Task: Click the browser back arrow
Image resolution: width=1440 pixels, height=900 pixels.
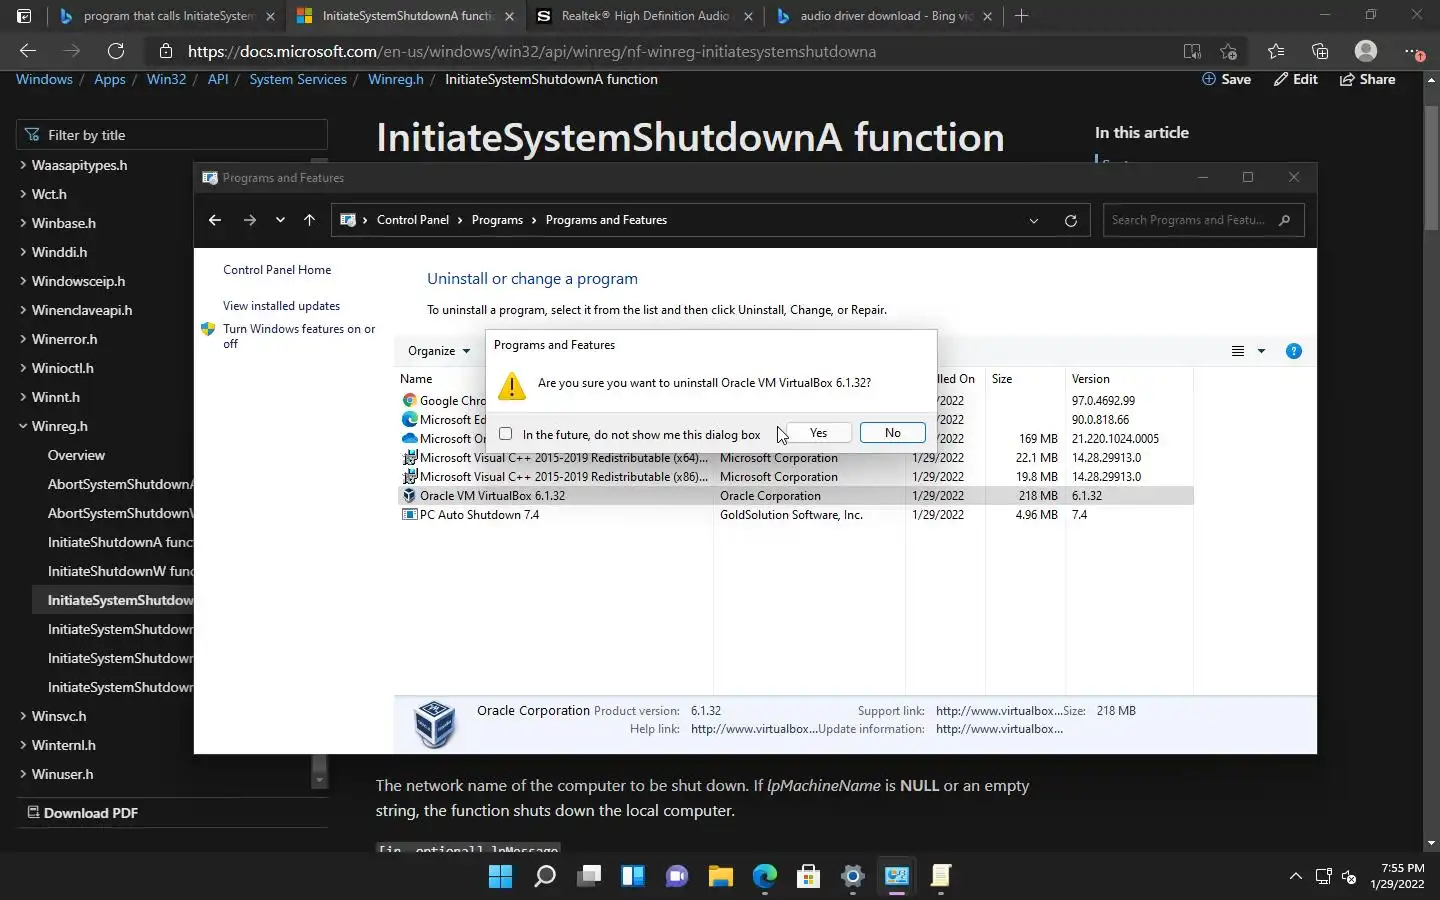Action: [28, 51]
